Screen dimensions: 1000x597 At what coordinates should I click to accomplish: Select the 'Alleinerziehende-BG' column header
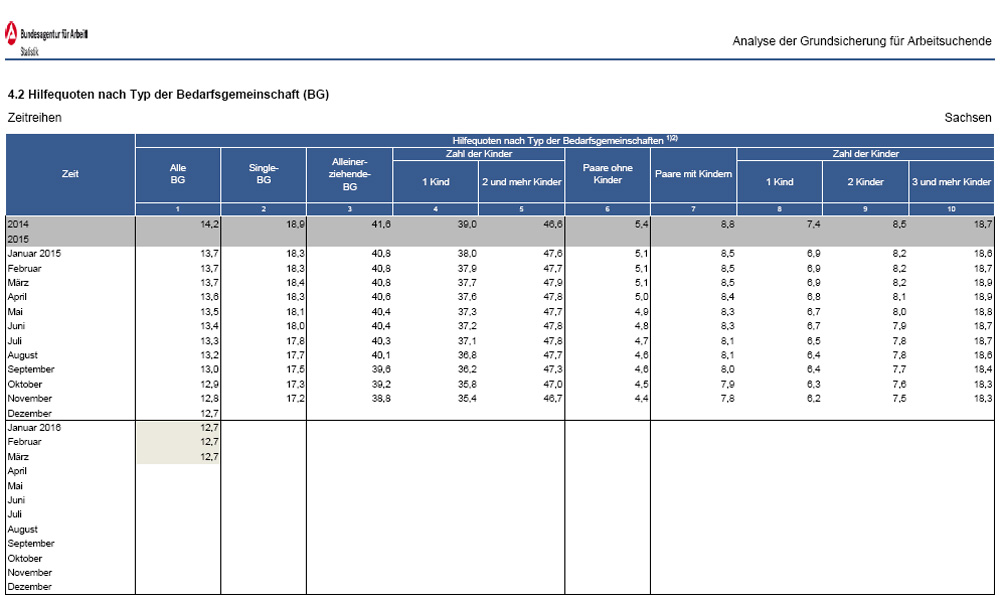click(349, 174)
